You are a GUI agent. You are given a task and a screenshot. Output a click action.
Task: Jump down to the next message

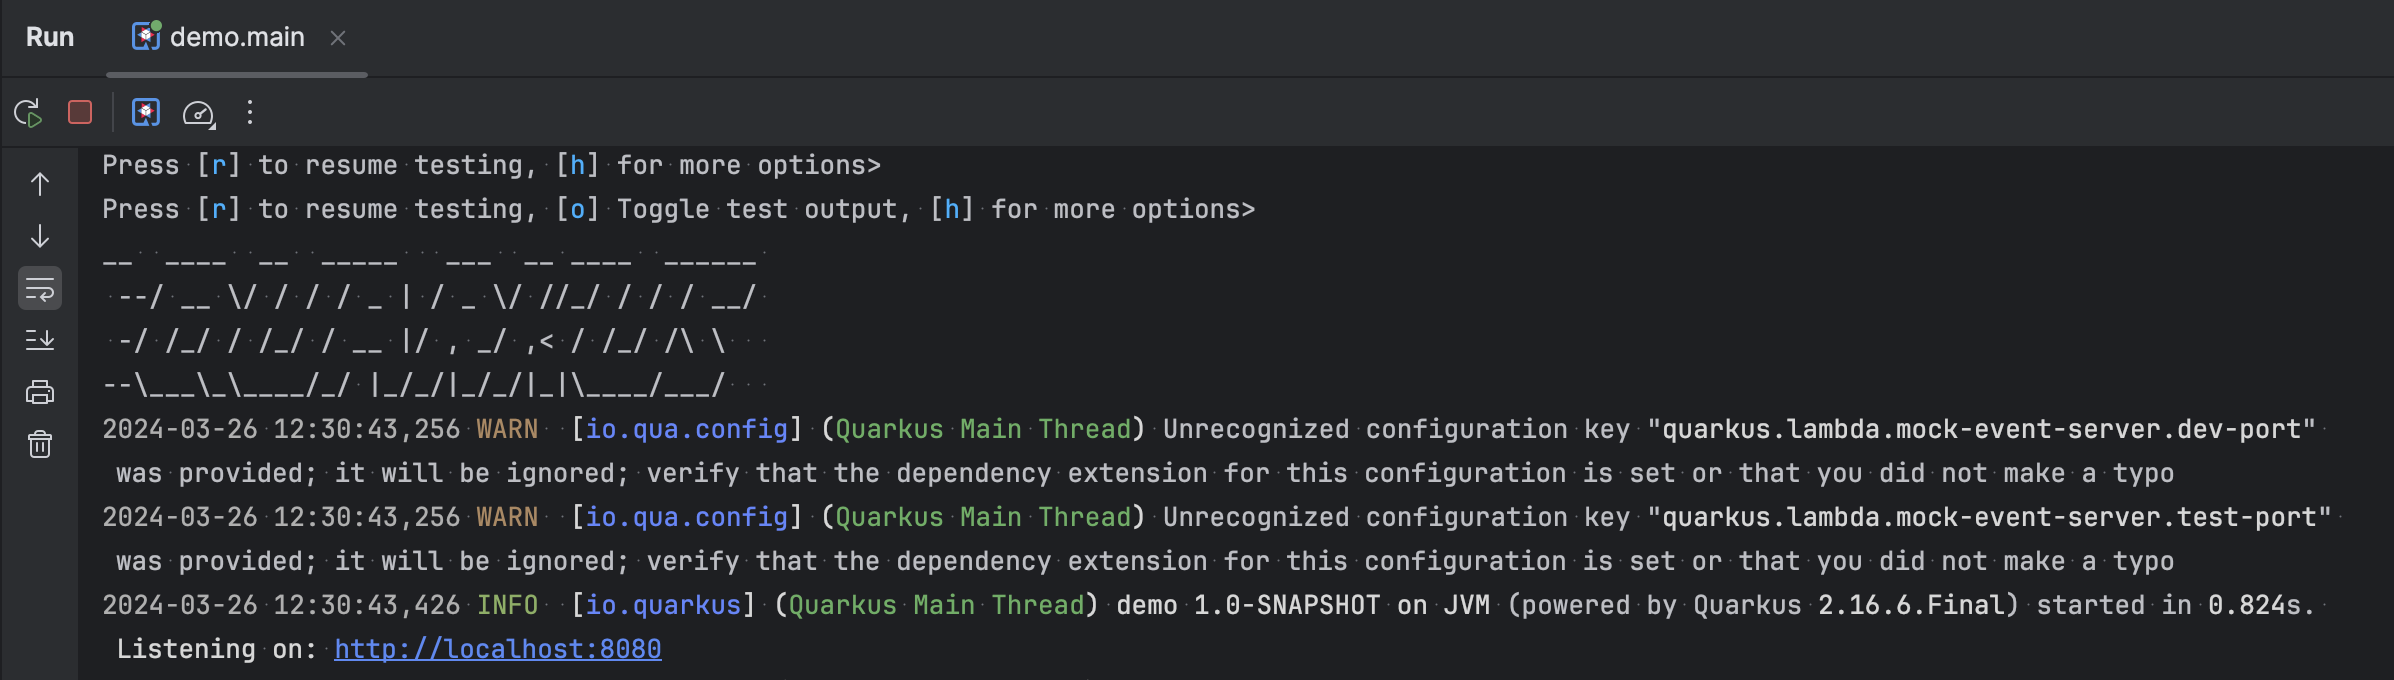point(39,238)
